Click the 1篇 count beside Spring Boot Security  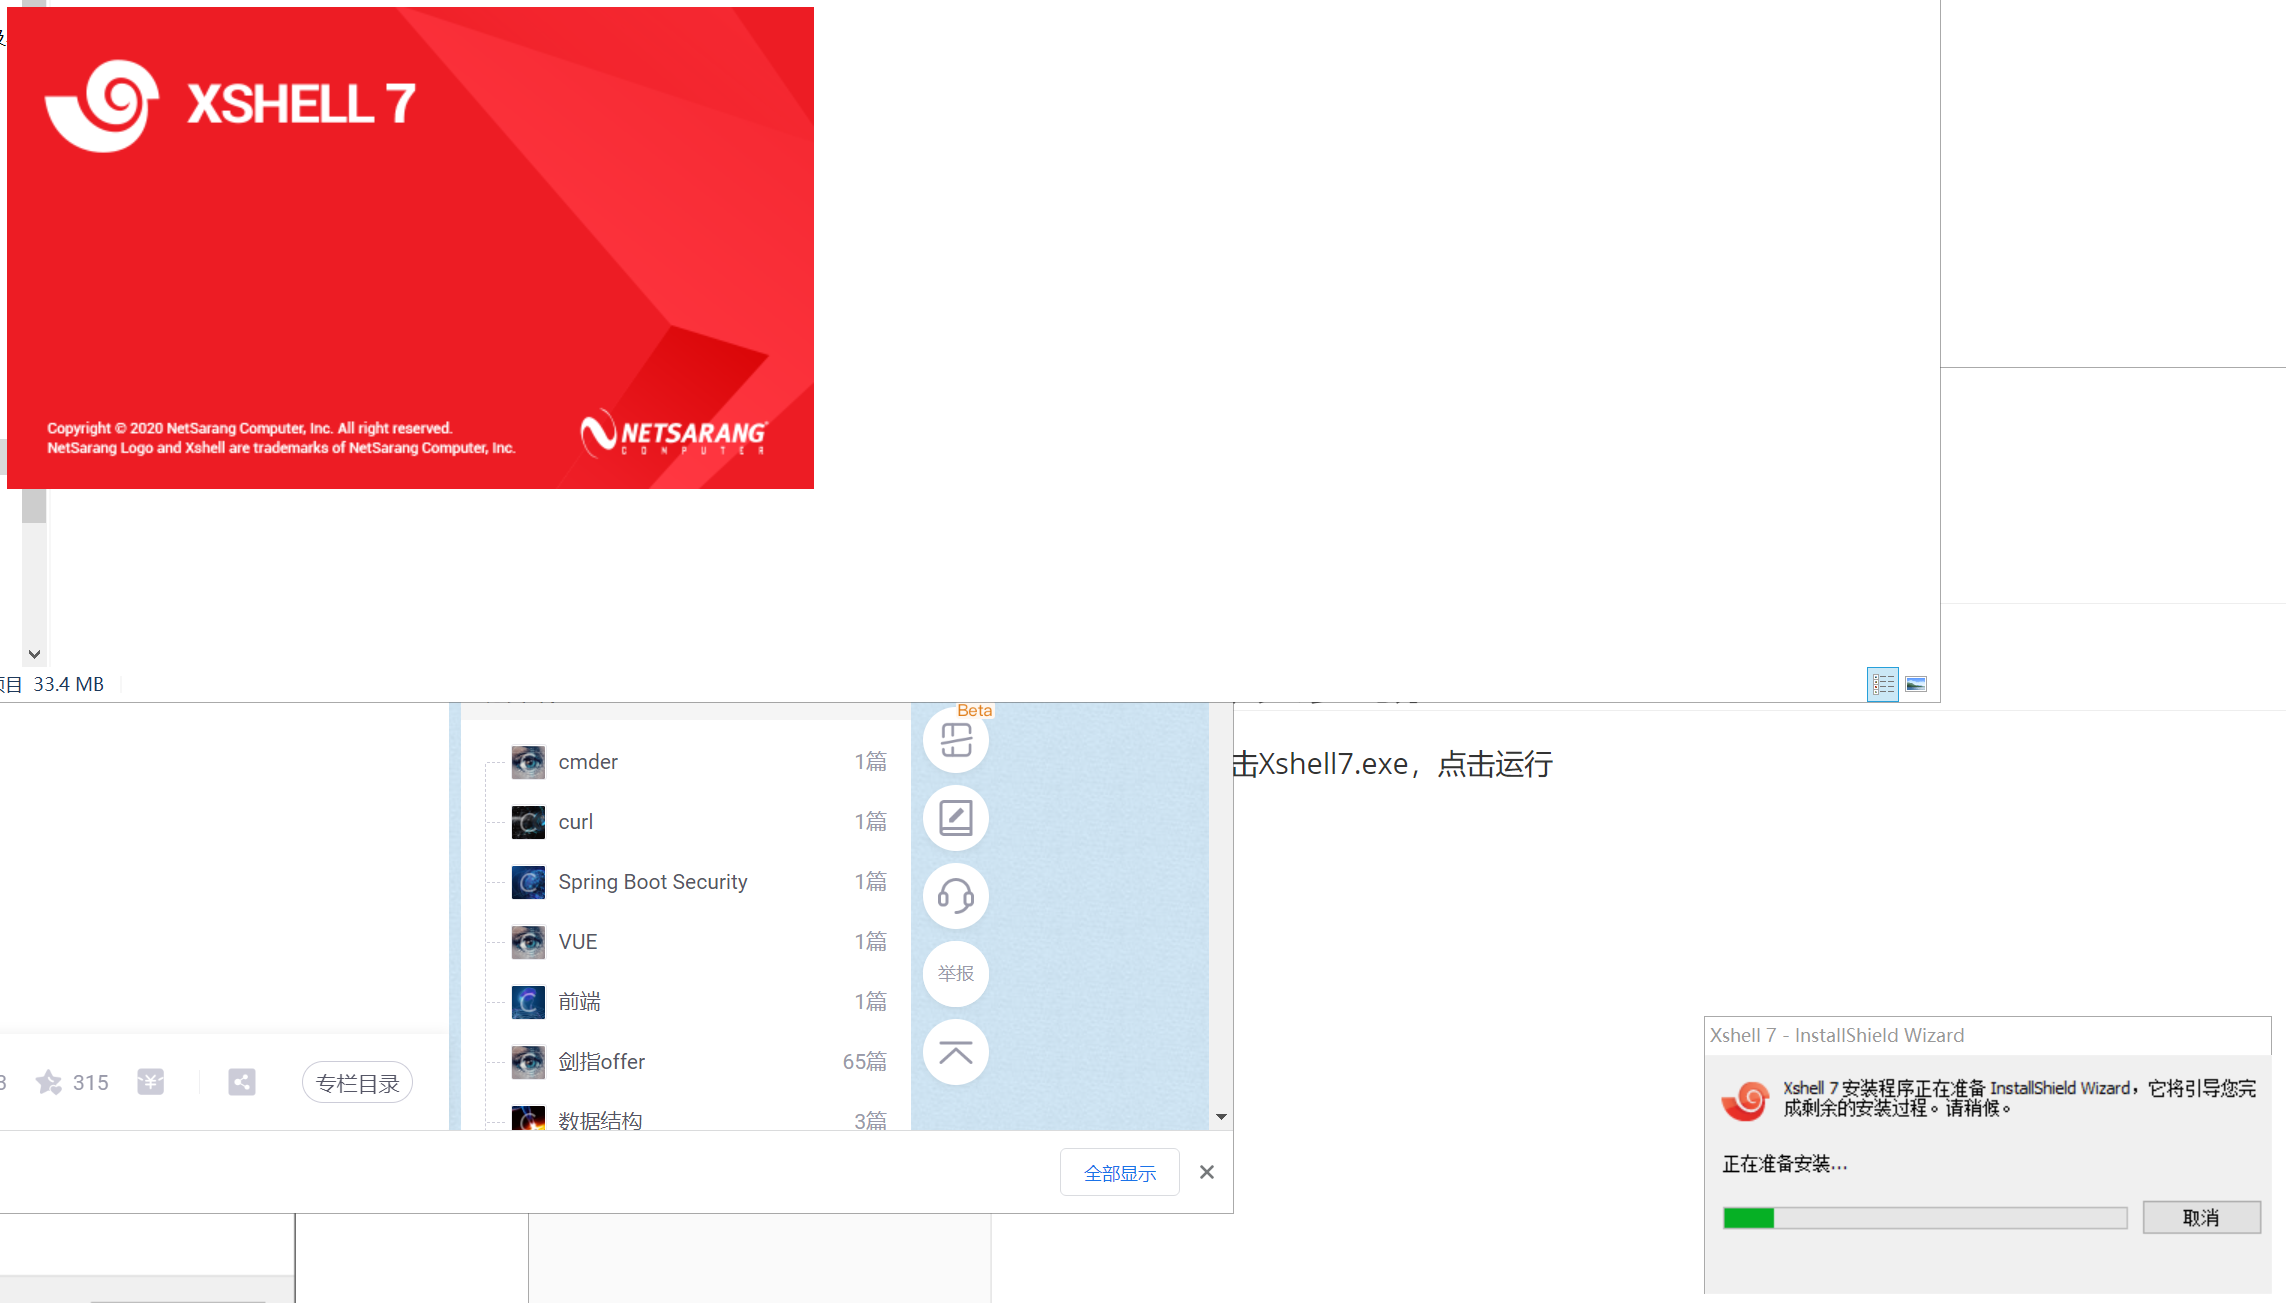pyautogui.click(x=871, y=882)
